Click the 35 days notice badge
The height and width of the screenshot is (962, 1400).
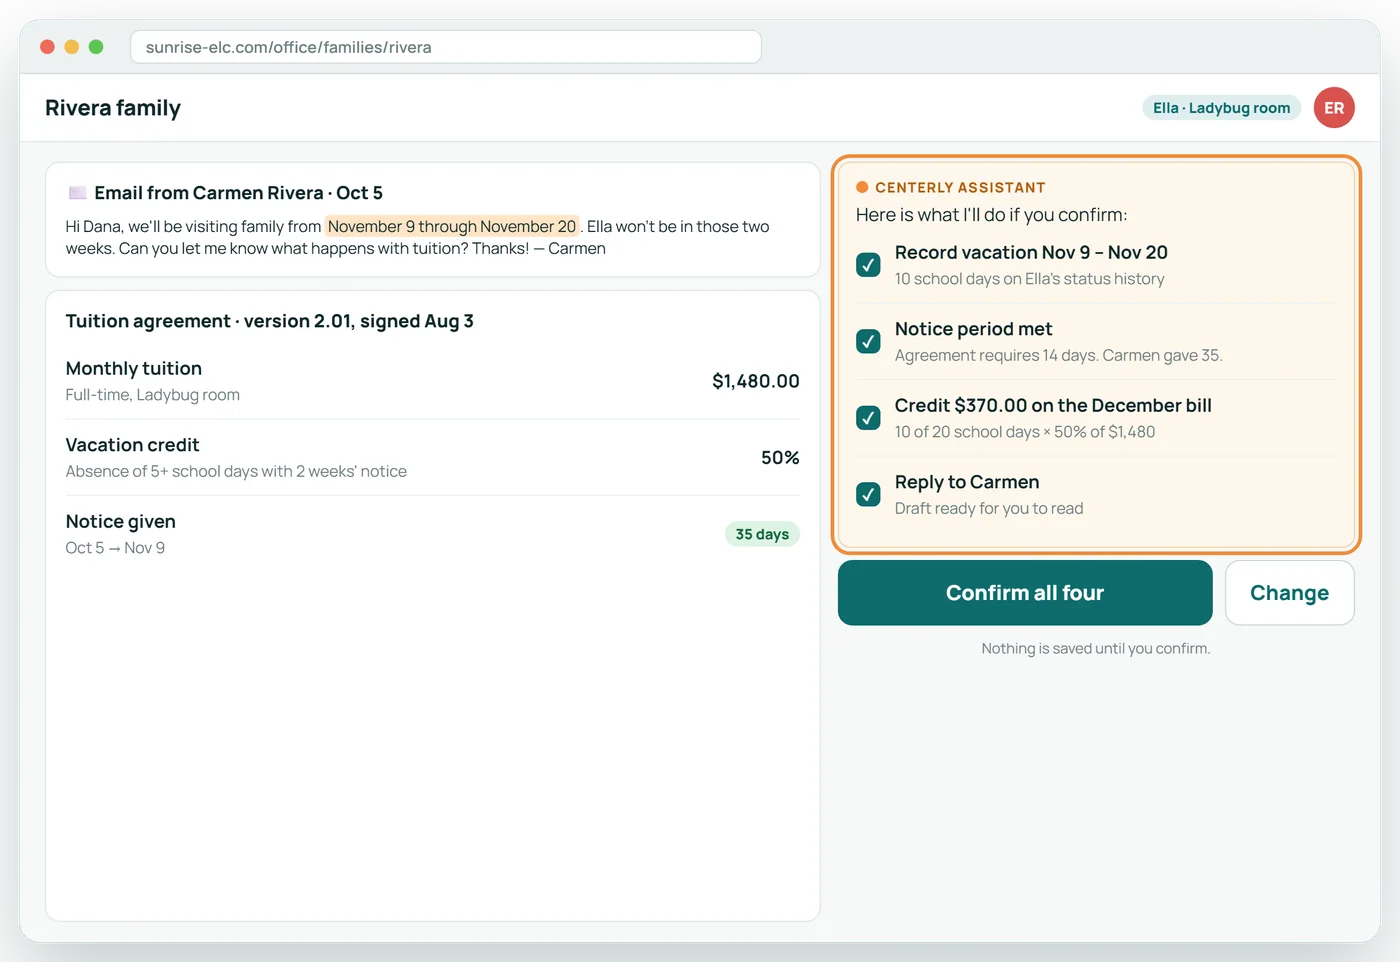(x=762, y=534)
